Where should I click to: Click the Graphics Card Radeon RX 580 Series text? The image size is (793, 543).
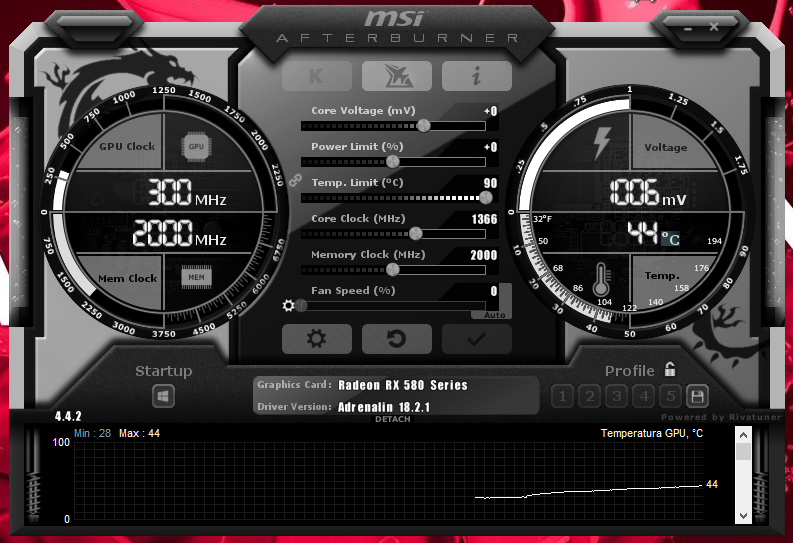pyautogui.click(x=403, y=385)
